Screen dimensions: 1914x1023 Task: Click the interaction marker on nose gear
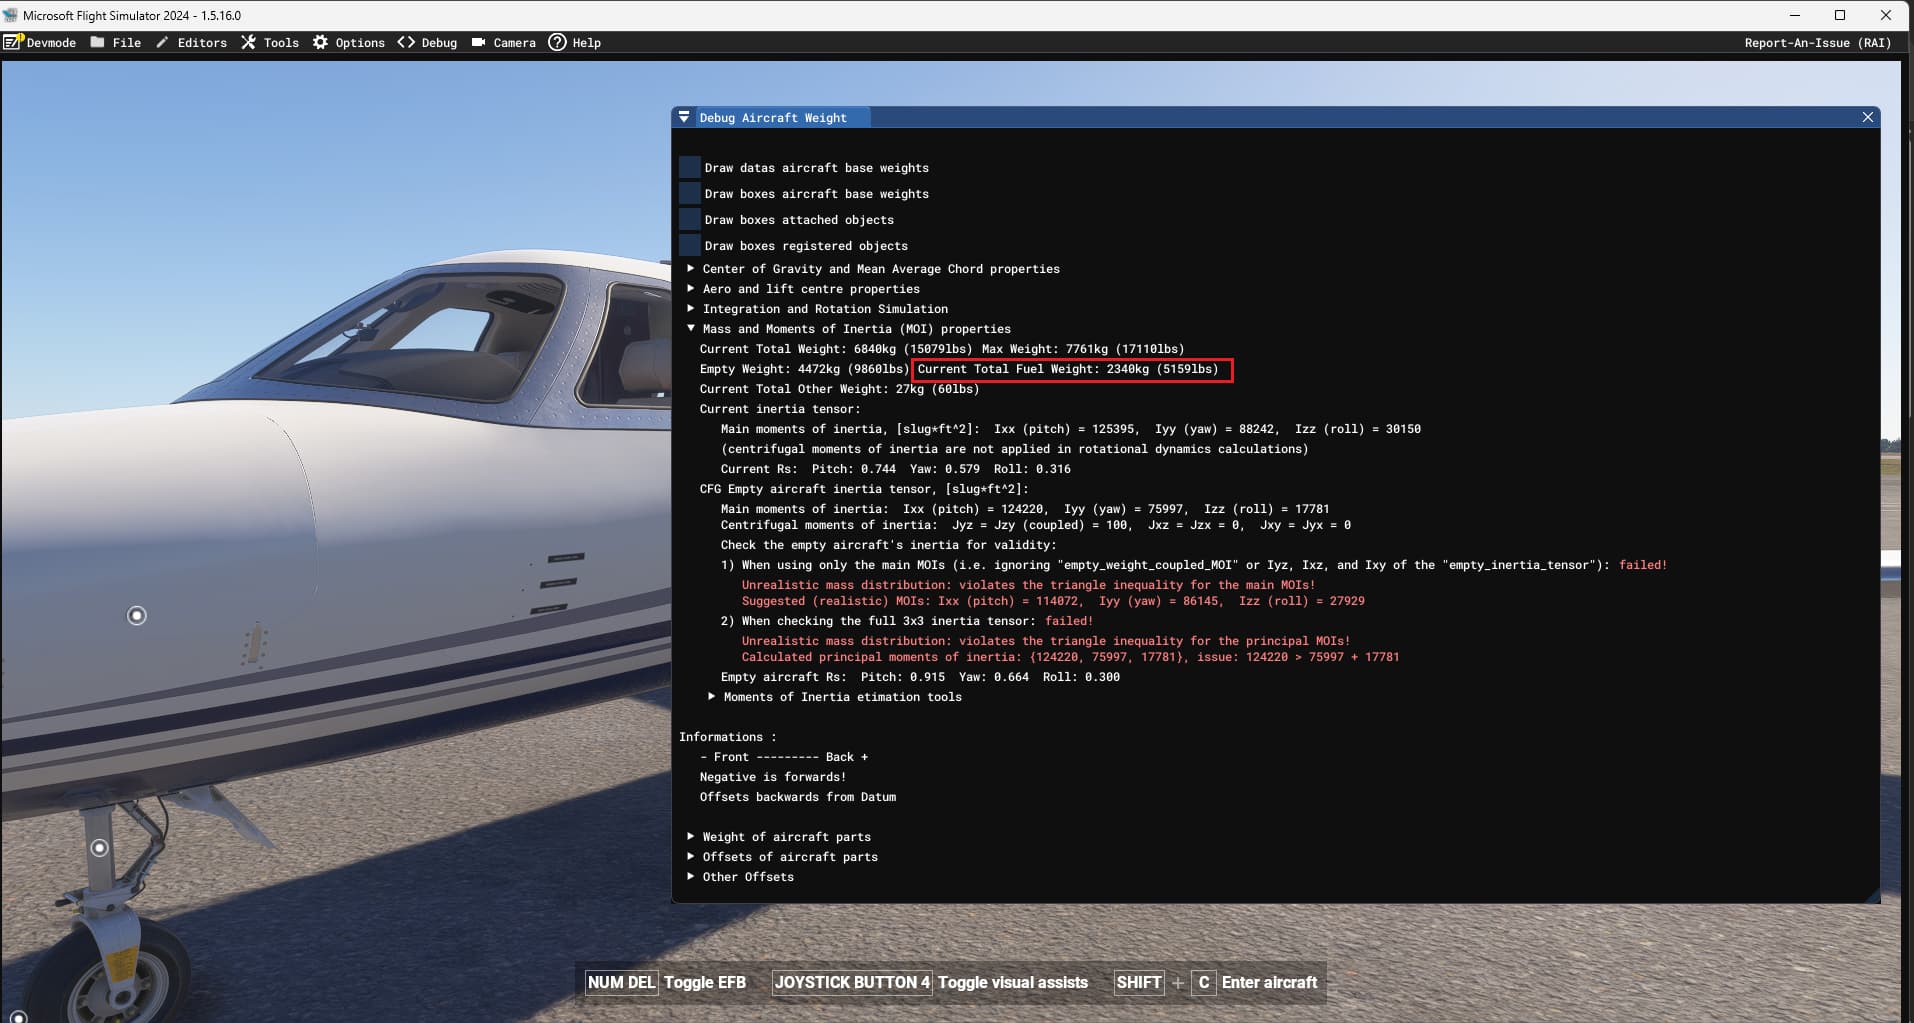[99, 848]
